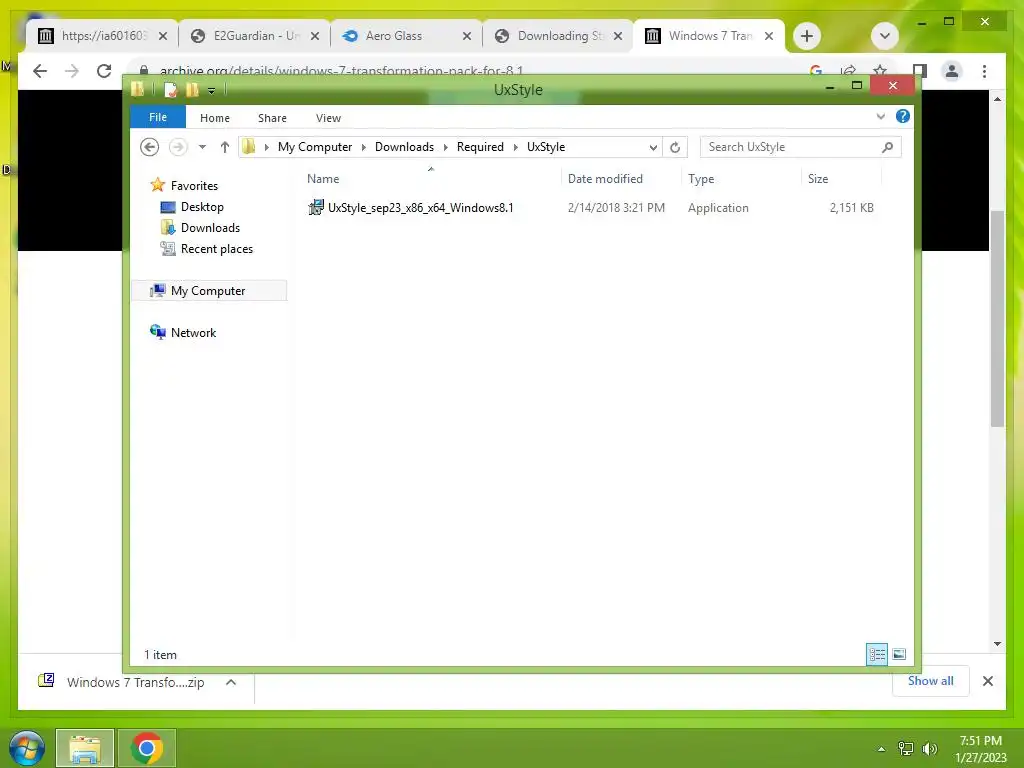Switch to the Home ribbon tab
The height and width of the screenshot is (768, 1024).
pyautogui.click(x=215, y=118)
